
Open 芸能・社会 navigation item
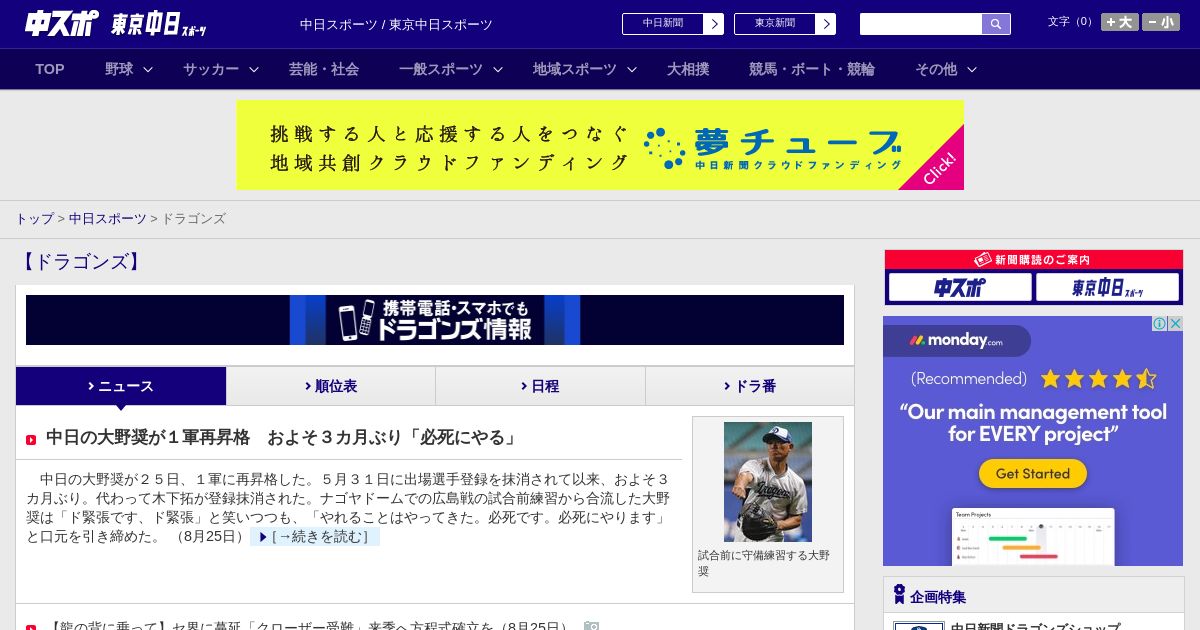point(324,69)
